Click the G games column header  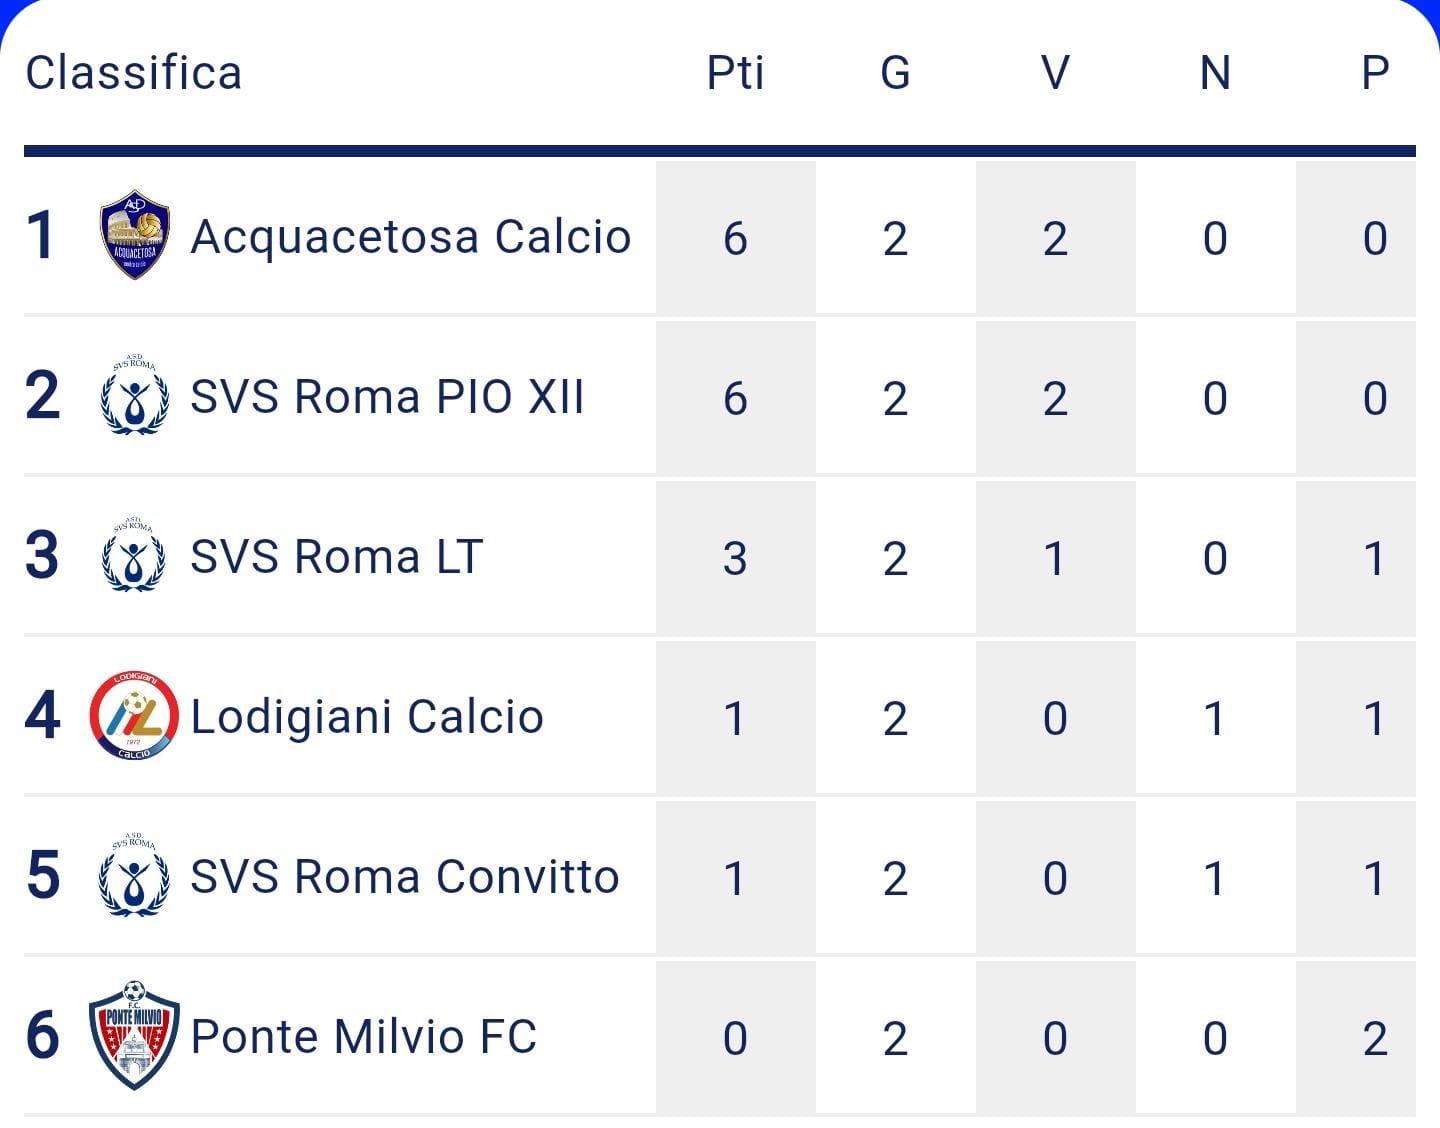pyautogui.click(x=895, y=73)
